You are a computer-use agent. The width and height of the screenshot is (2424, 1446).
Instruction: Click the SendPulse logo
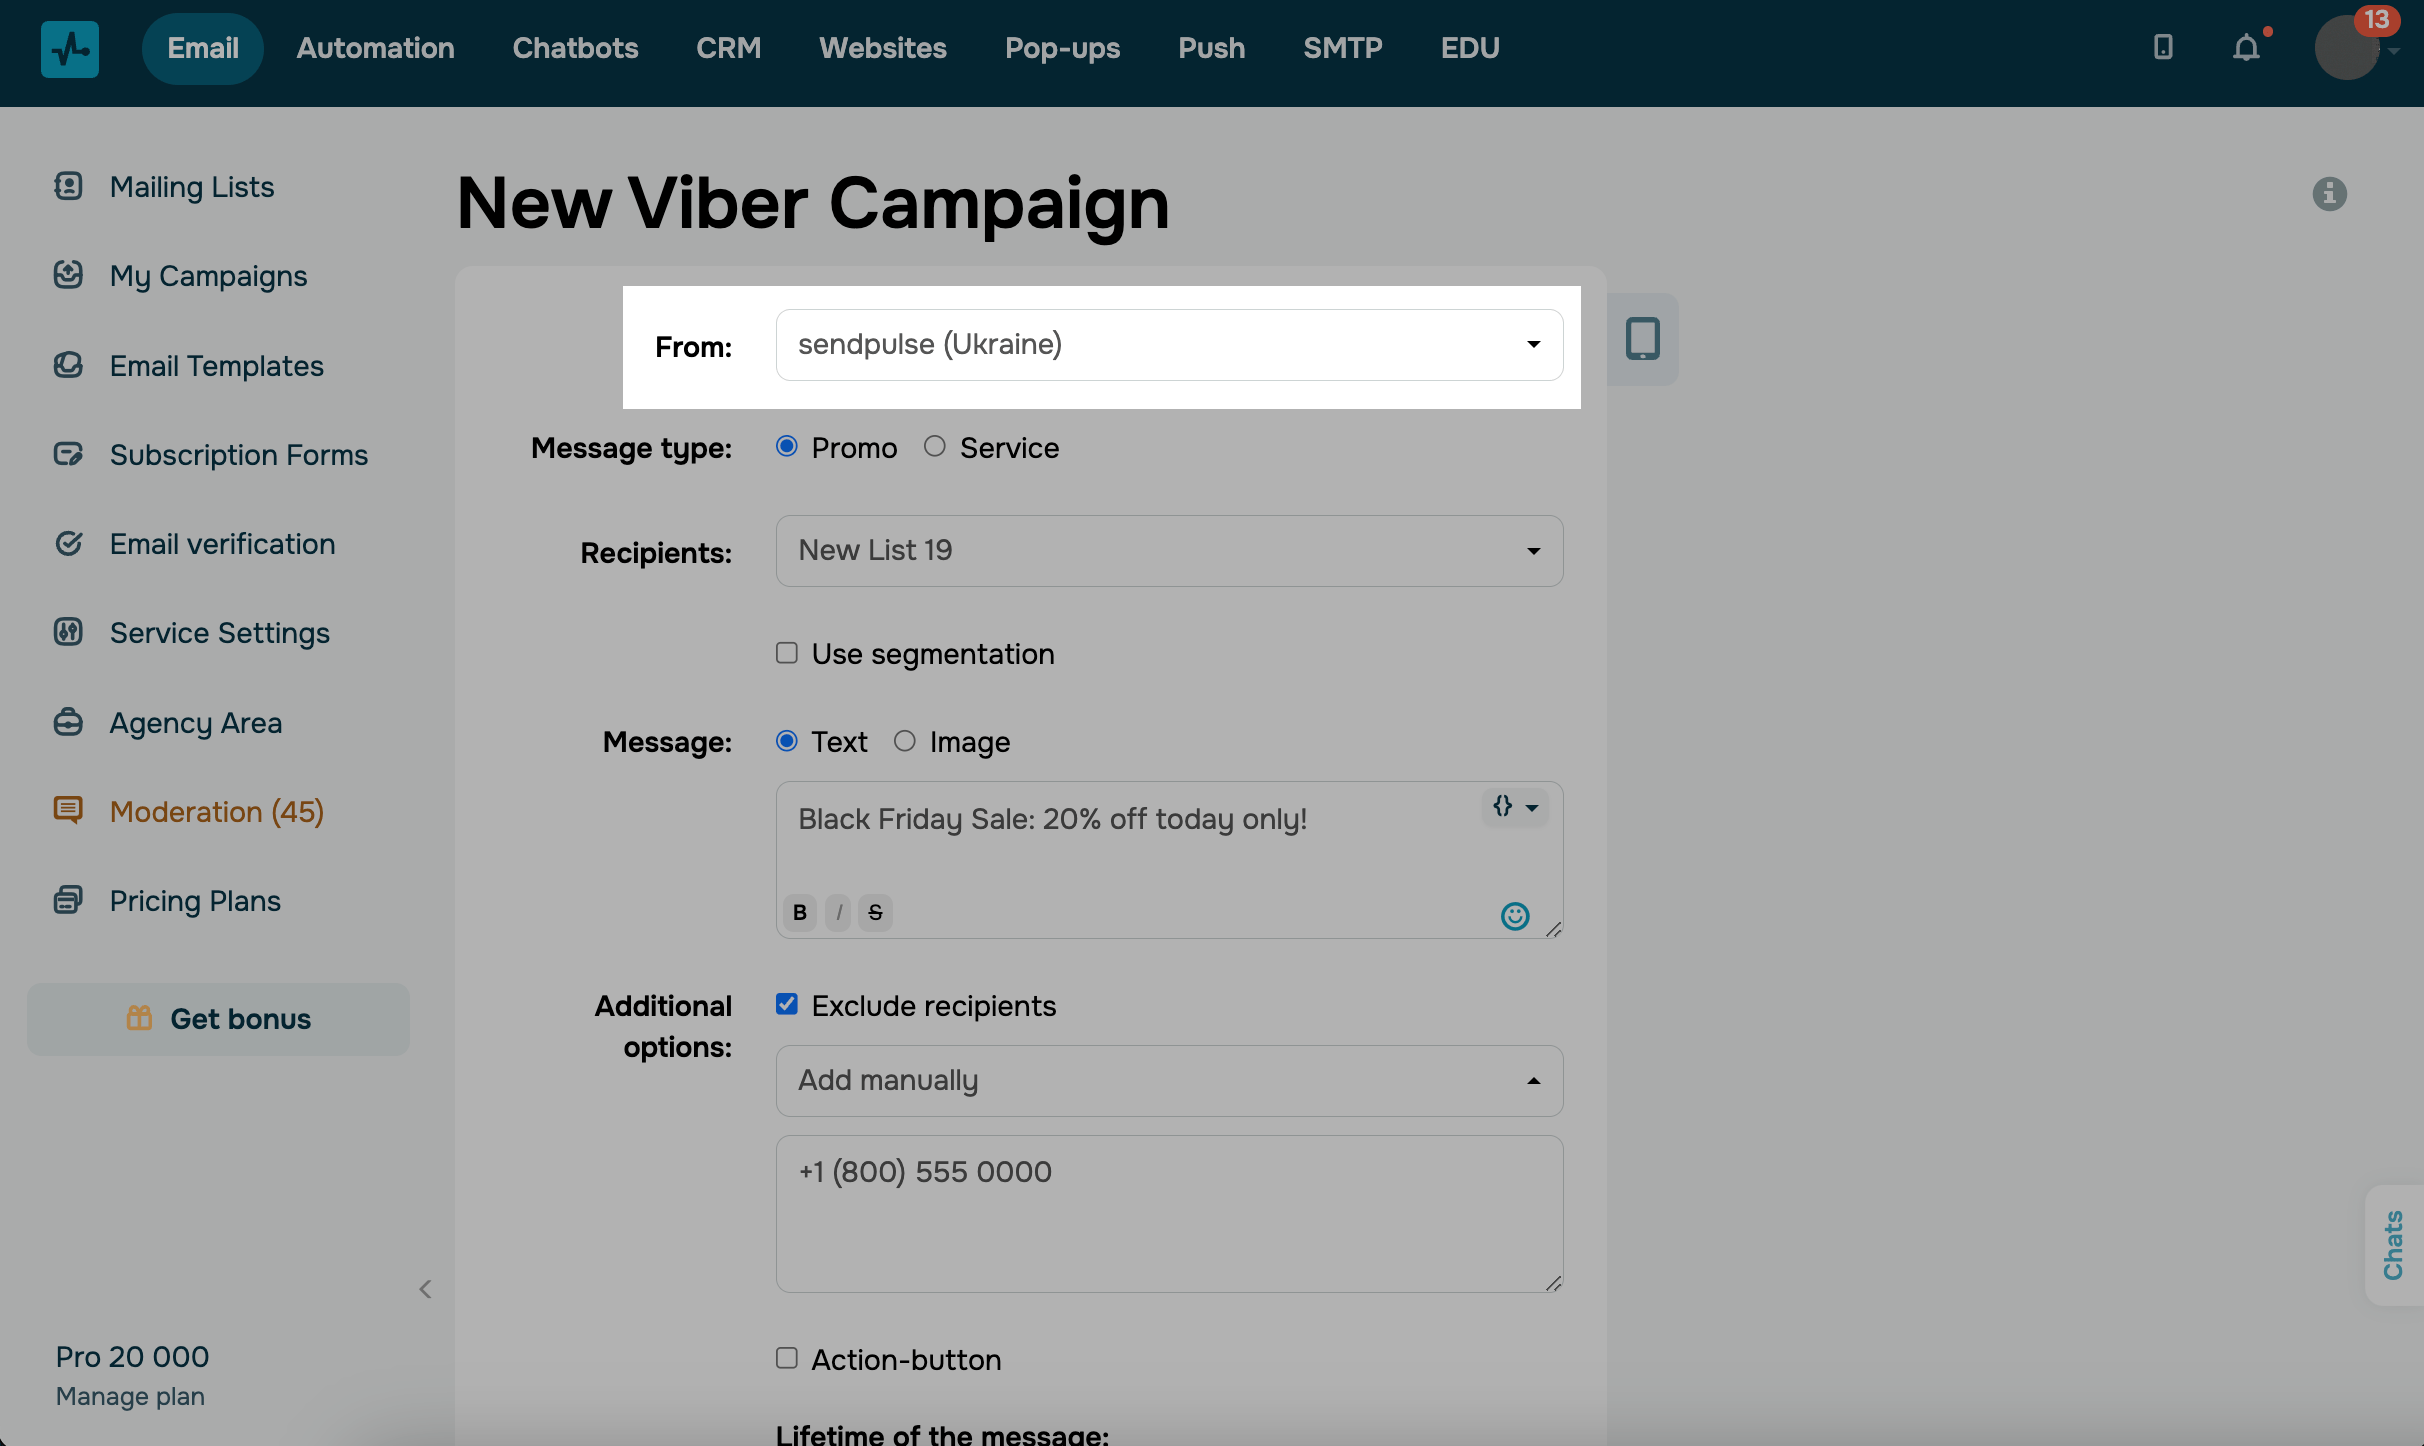(69, 48)
